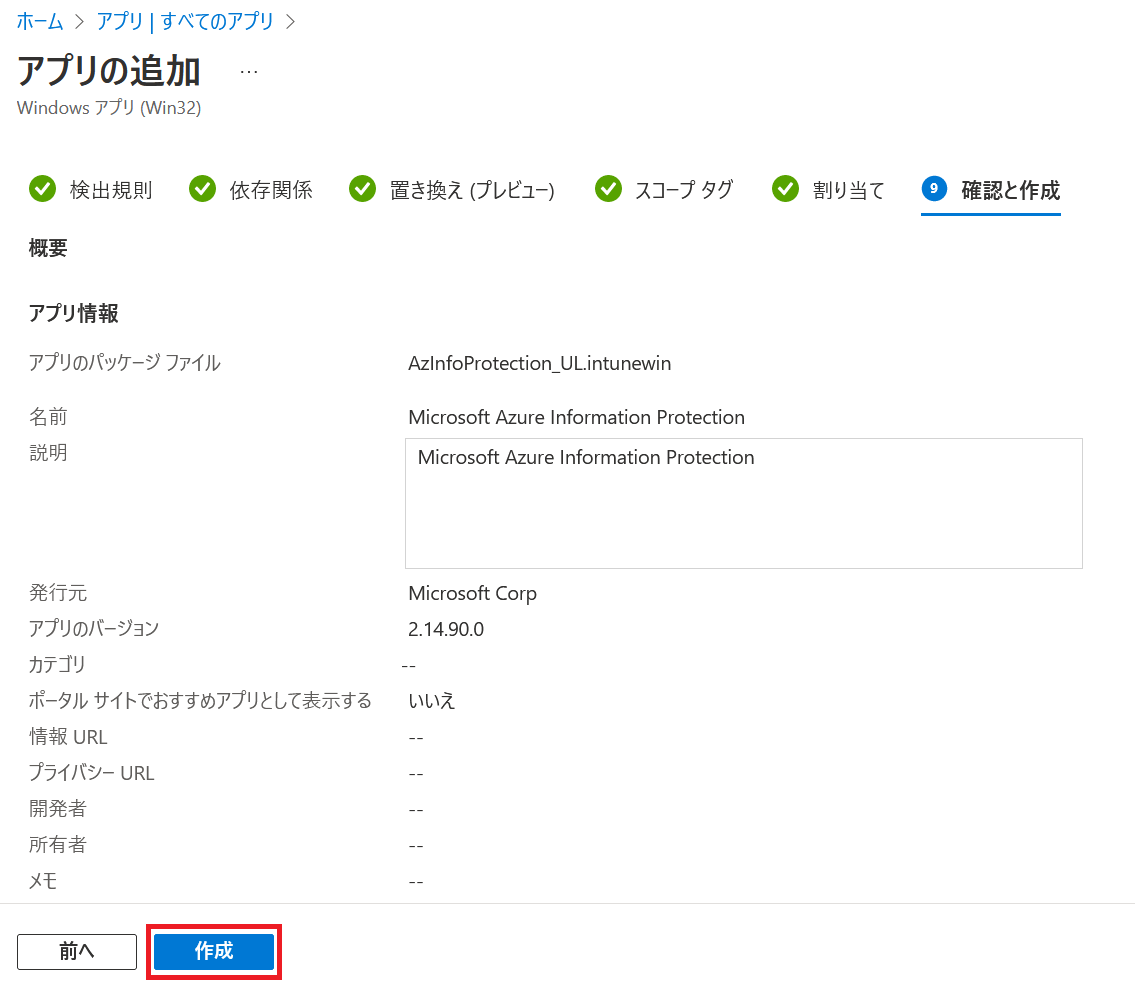Click the green checkmark icon beside 置き換え

pyautogui.click(x=363, y=189)
